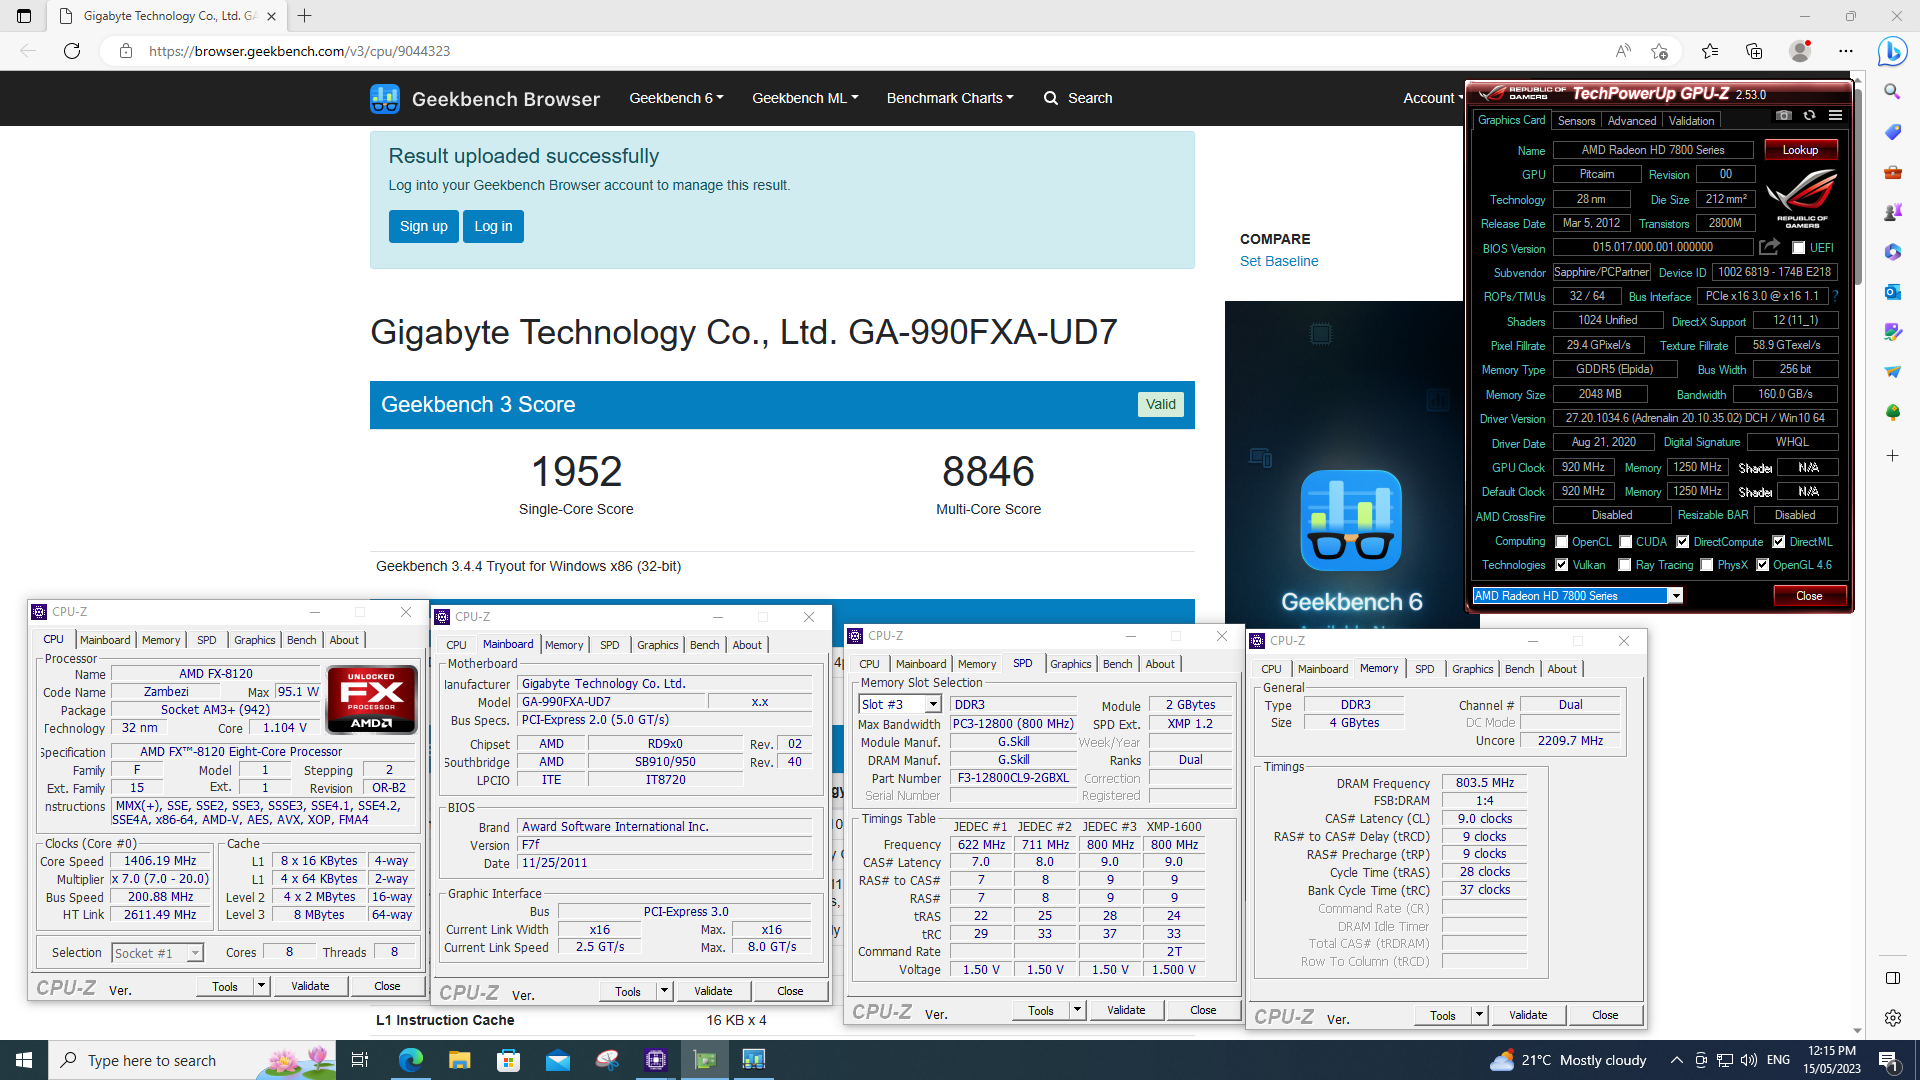Screen dimensions: 1920x1080
Task: Toggle the PhysX checkbox
Action: [x=1706, y=565]
